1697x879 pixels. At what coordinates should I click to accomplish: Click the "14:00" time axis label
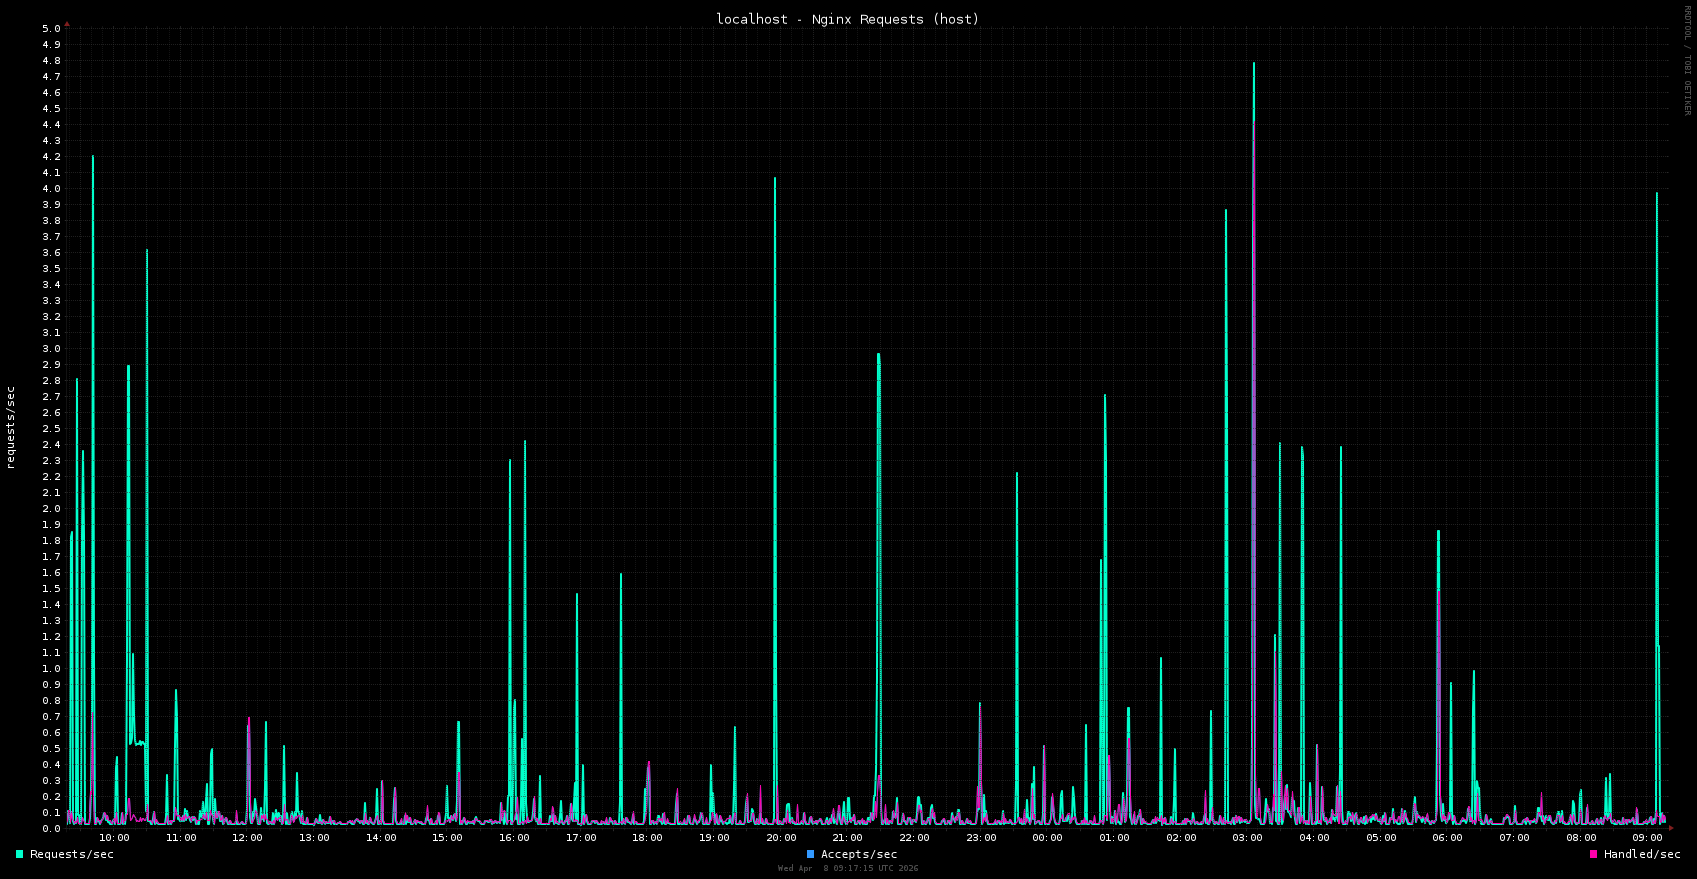coord(381,838)
